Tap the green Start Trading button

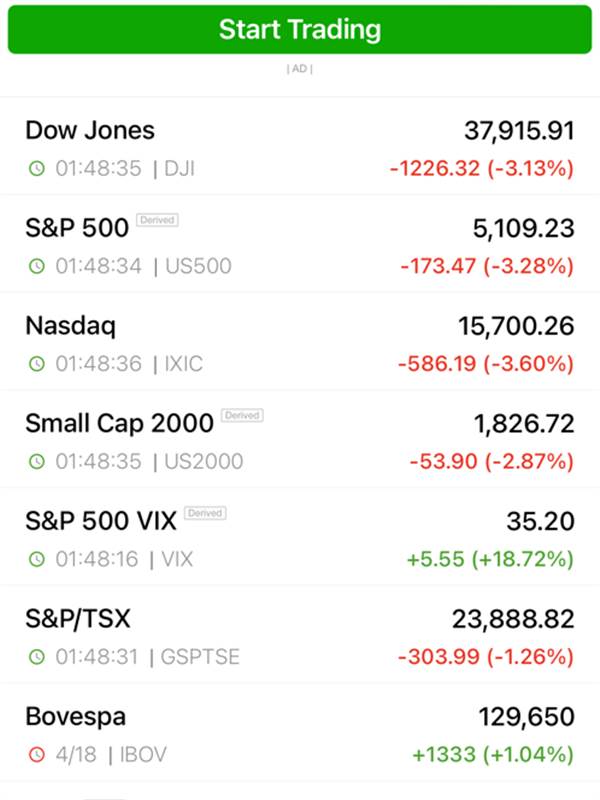[x=300, y=29]
